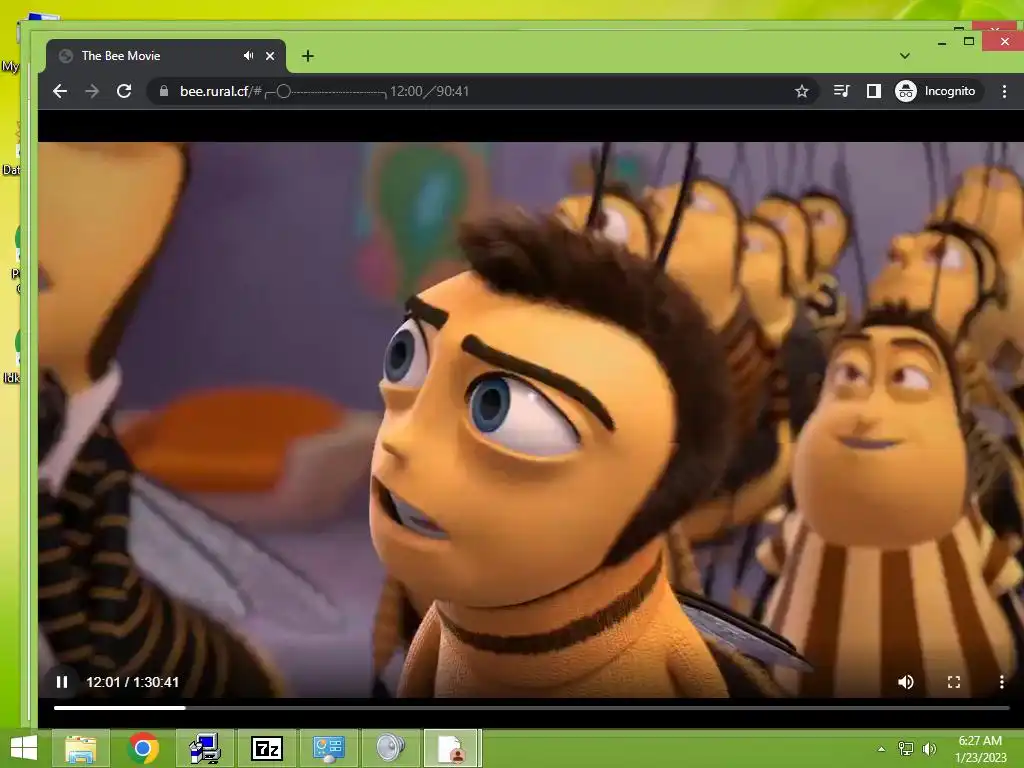Open network status tray icon
Screen dimensions: 1024x768
coord(906,749)
